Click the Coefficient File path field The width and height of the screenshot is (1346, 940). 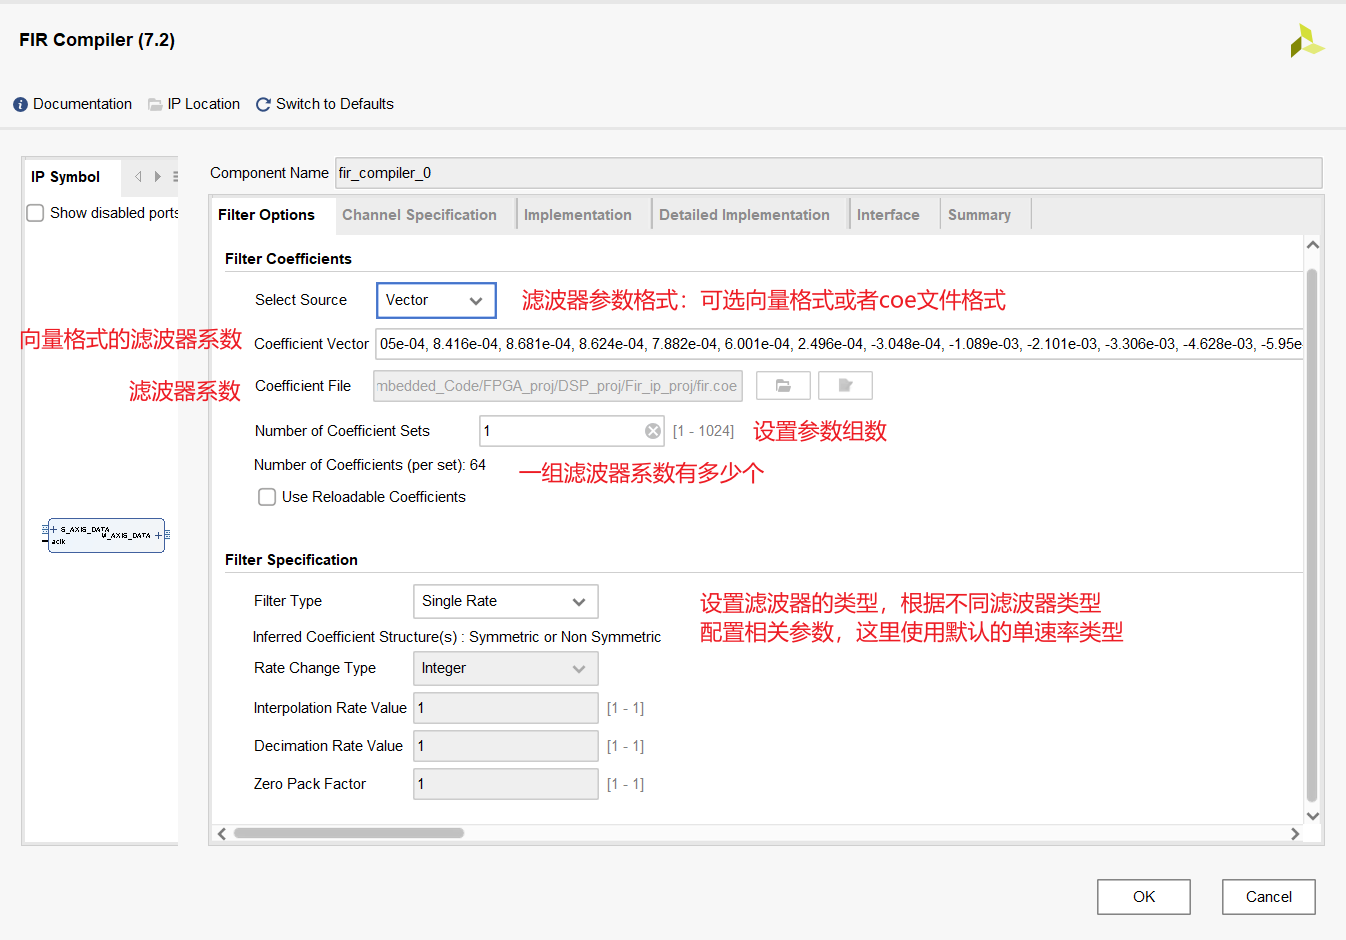tap(557, 386)
